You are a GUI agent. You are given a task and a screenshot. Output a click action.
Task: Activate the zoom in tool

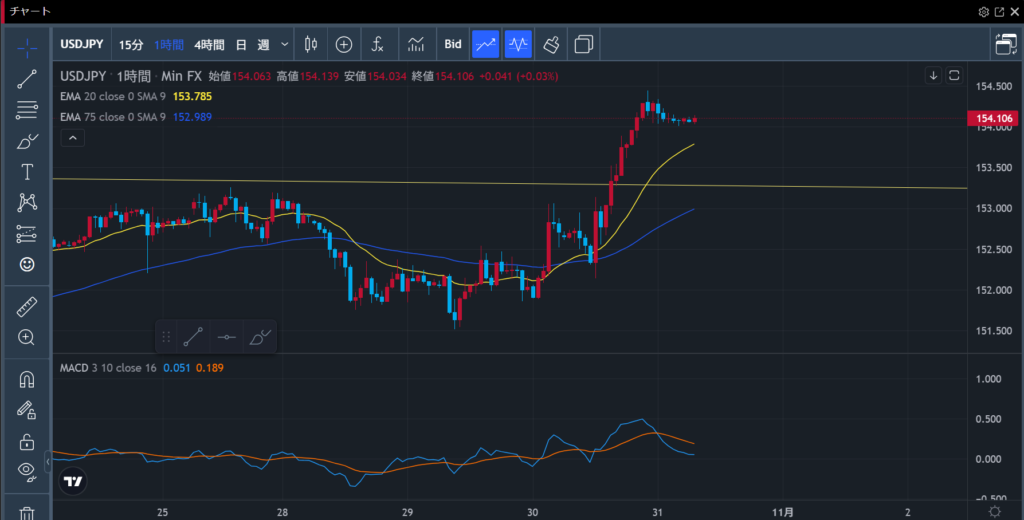click(x=27, y=338)
